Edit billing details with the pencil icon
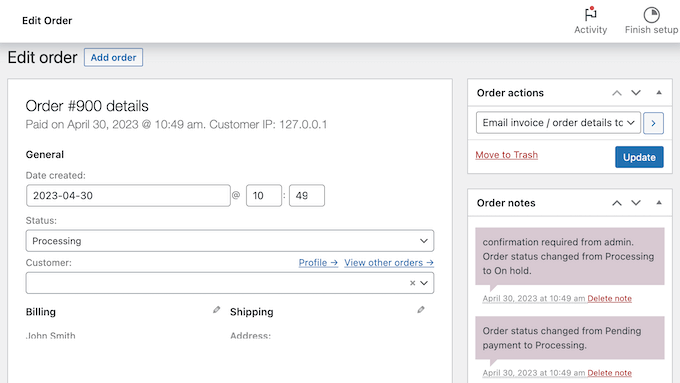Image resolution: width=680 pixels, height=383 pixels. click(216, 310)
